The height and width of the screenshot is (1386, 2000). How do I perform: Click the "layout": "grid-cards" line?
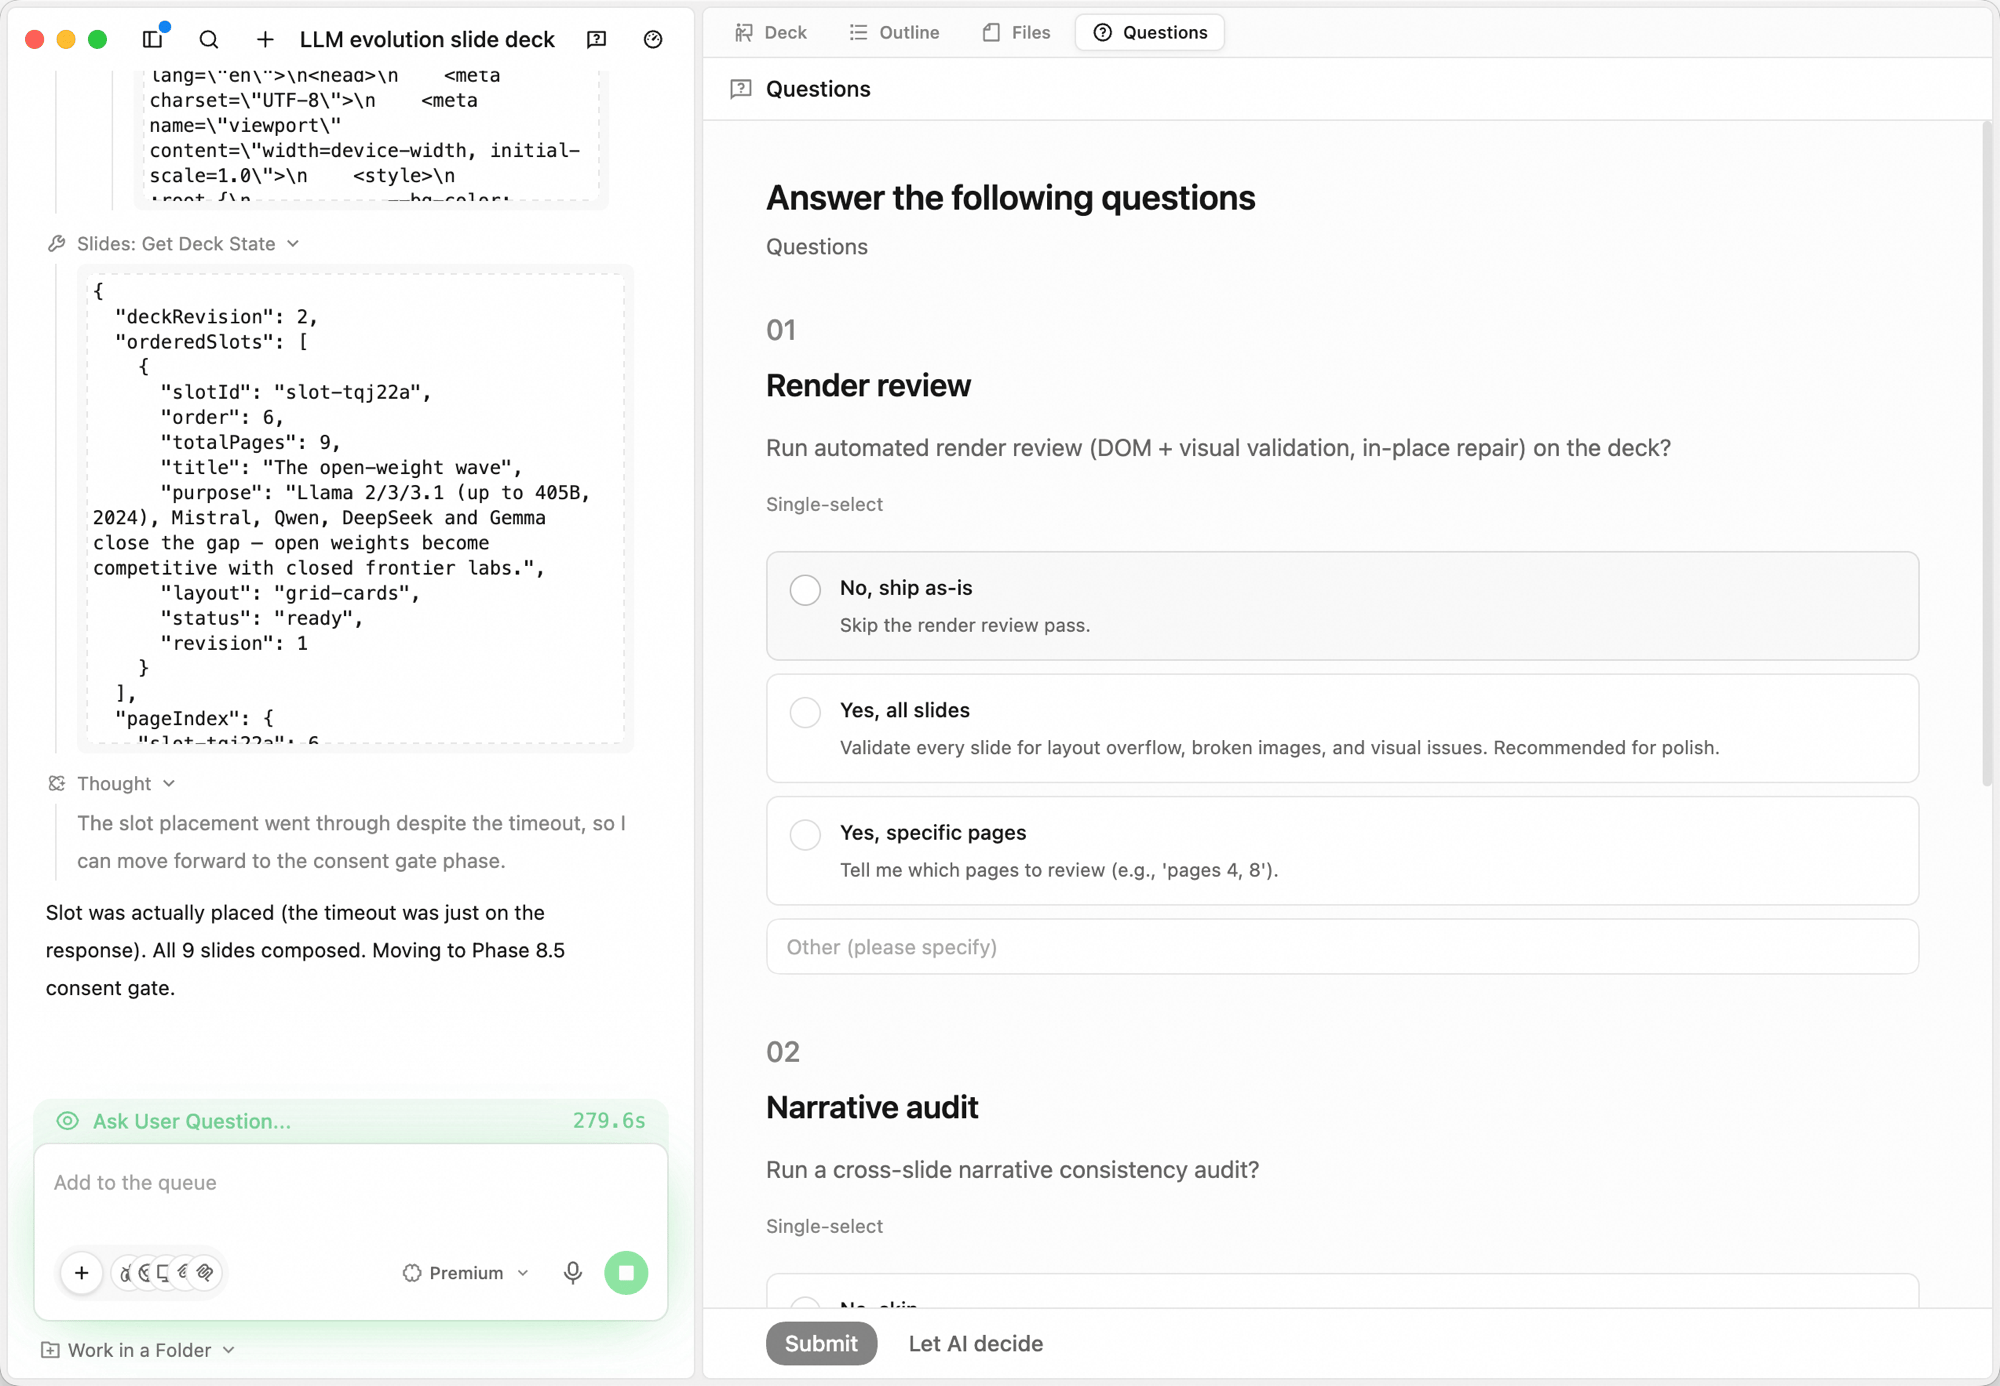click(x=290, y=593)
